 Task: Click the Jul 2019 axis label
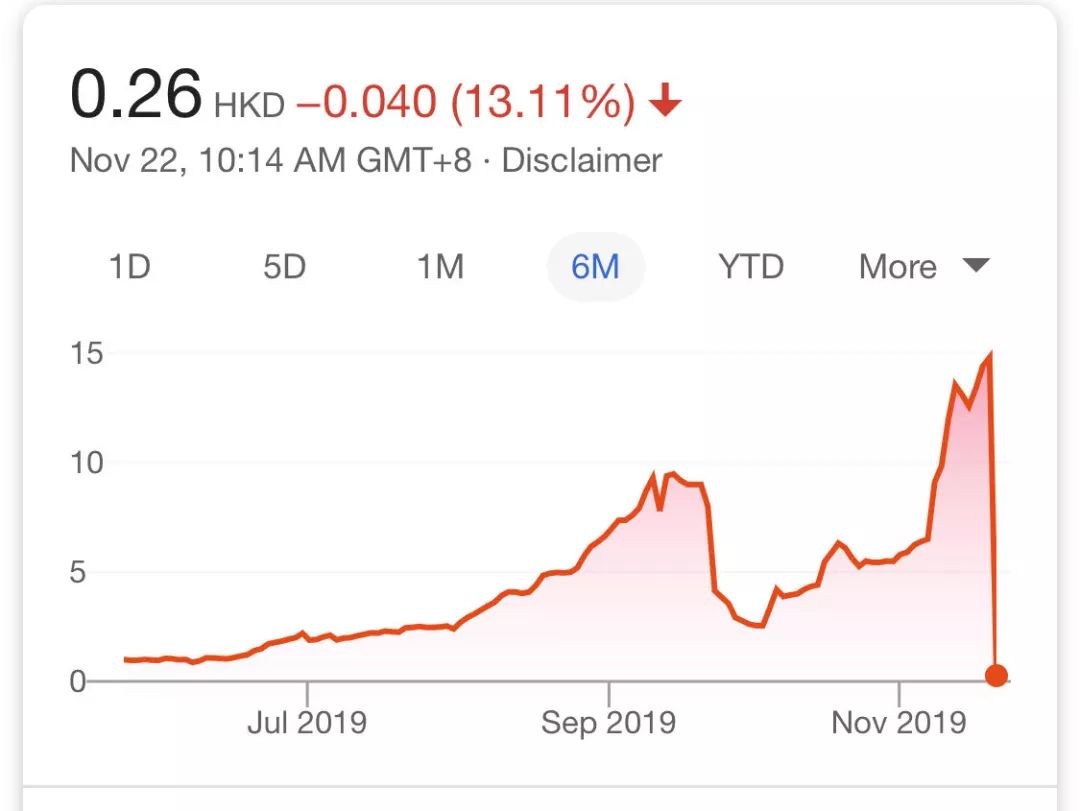click(307, 722)
